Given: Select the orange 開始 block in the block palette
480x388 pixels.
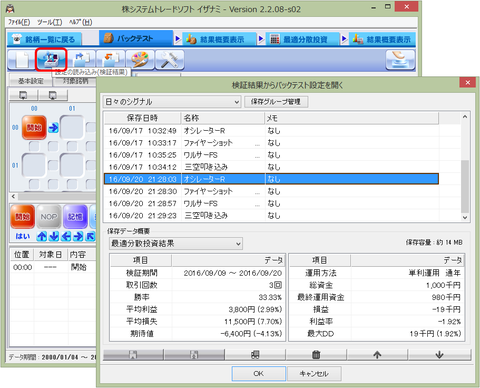Looking at the screenshot, I should [x=23, y=217].
